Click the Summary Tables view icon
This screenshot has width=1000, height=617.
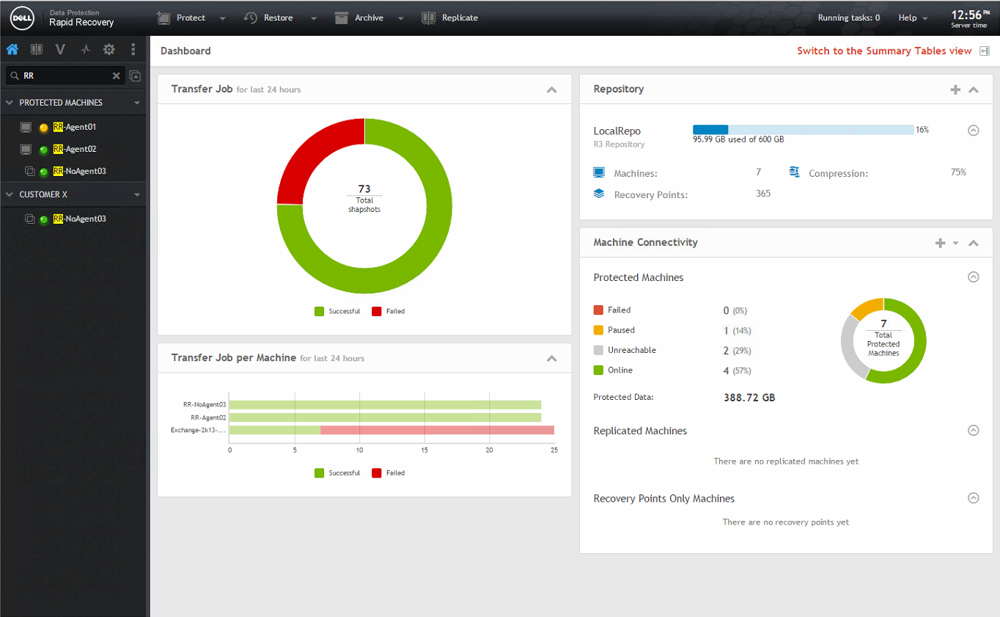click(985, 50)
